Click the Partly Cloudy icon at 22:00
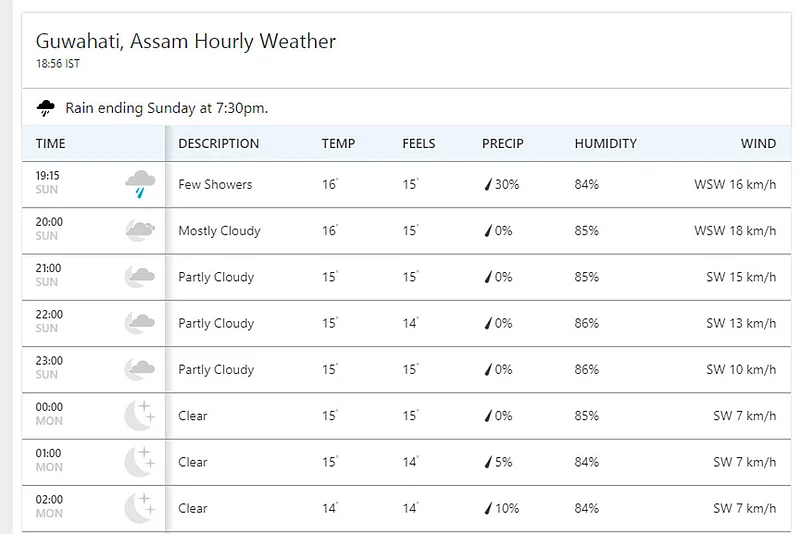This screenshot has width=801, height=534. tap(139, 323)
